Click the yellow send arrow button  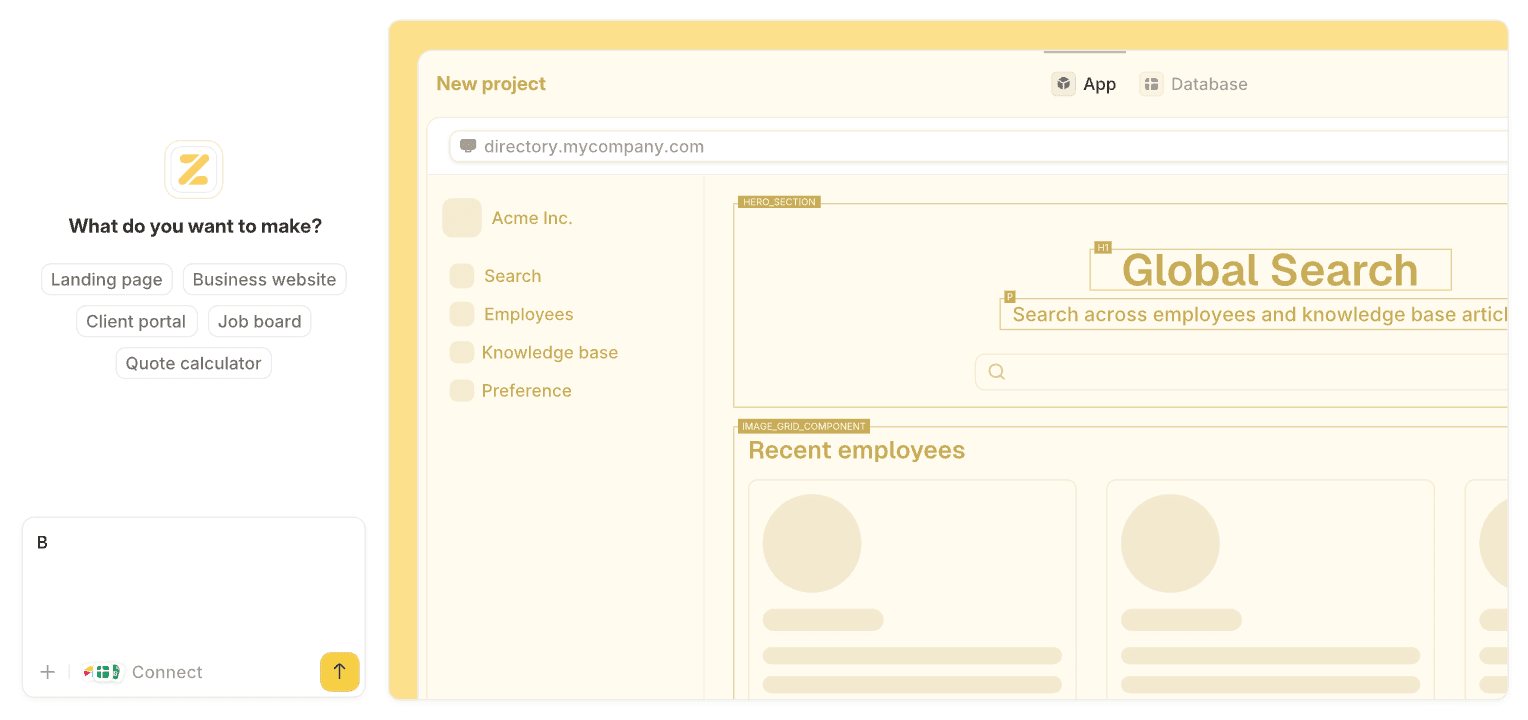[x=339, y=672]
